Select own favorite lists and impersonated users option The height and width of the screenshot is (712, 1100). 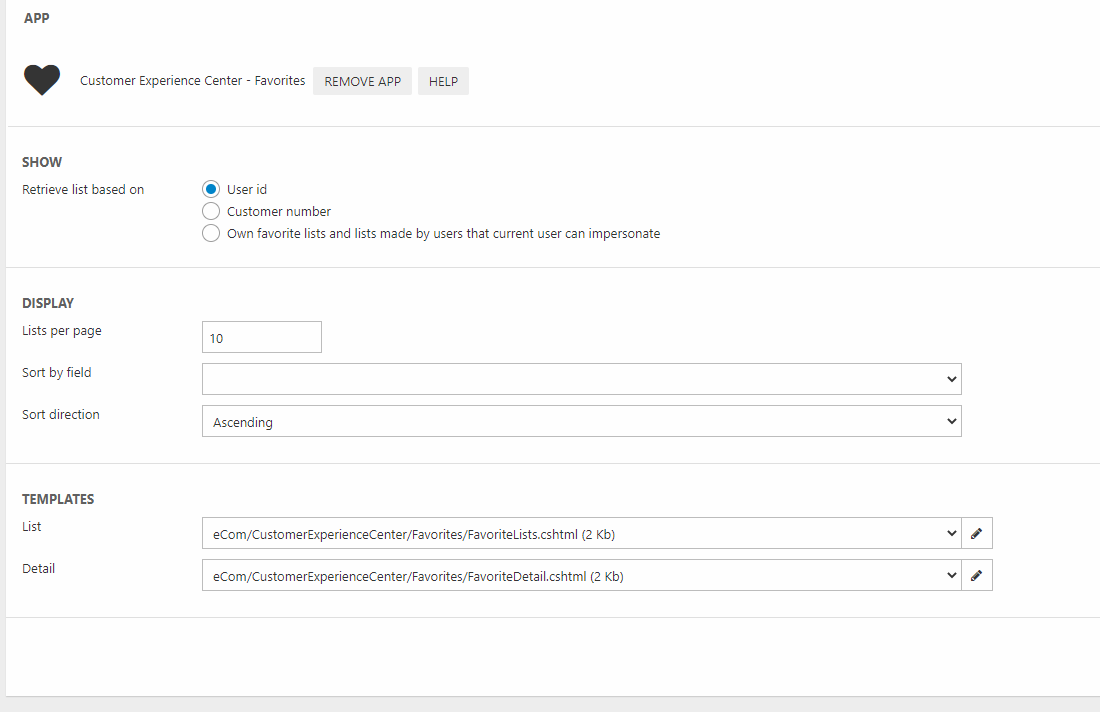pos(210,233)
